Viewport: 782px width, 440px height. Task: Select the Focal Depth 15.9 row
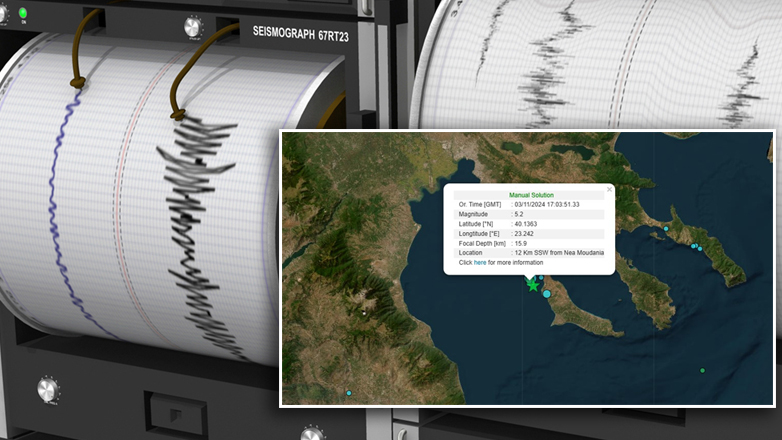pyautogui.click(x=530, y=243)
